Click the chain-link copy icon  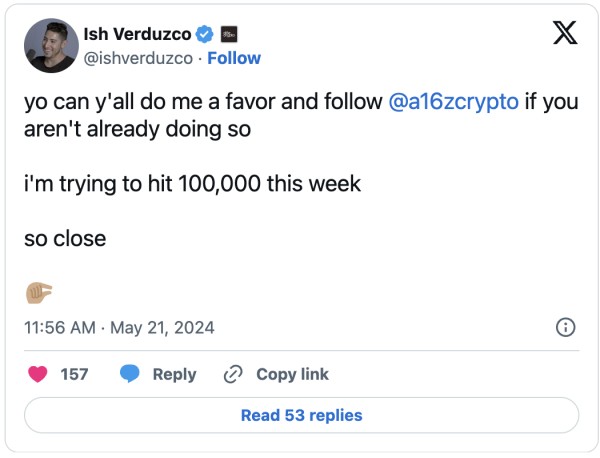pos(233,374)
